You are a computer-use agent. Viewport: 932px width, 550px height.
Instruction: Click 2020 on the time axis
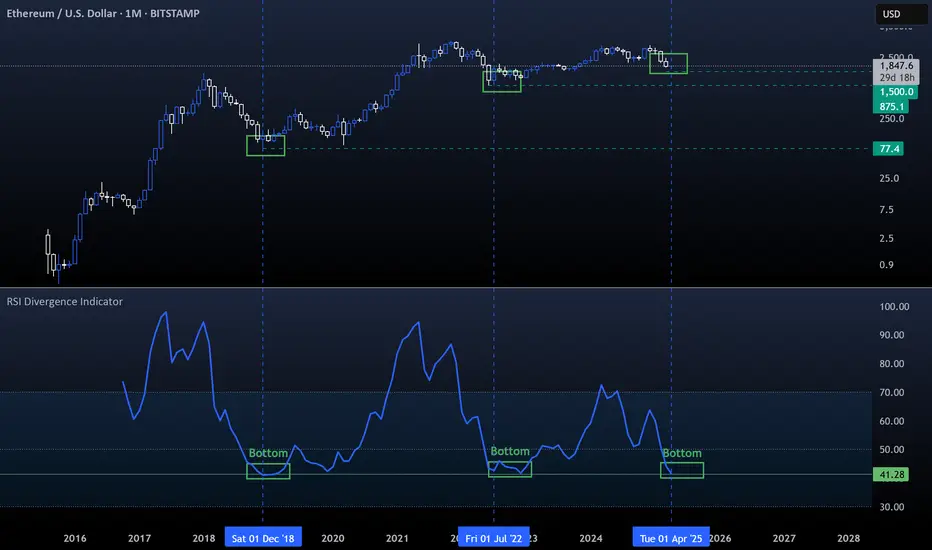click(x=333, y=538)
